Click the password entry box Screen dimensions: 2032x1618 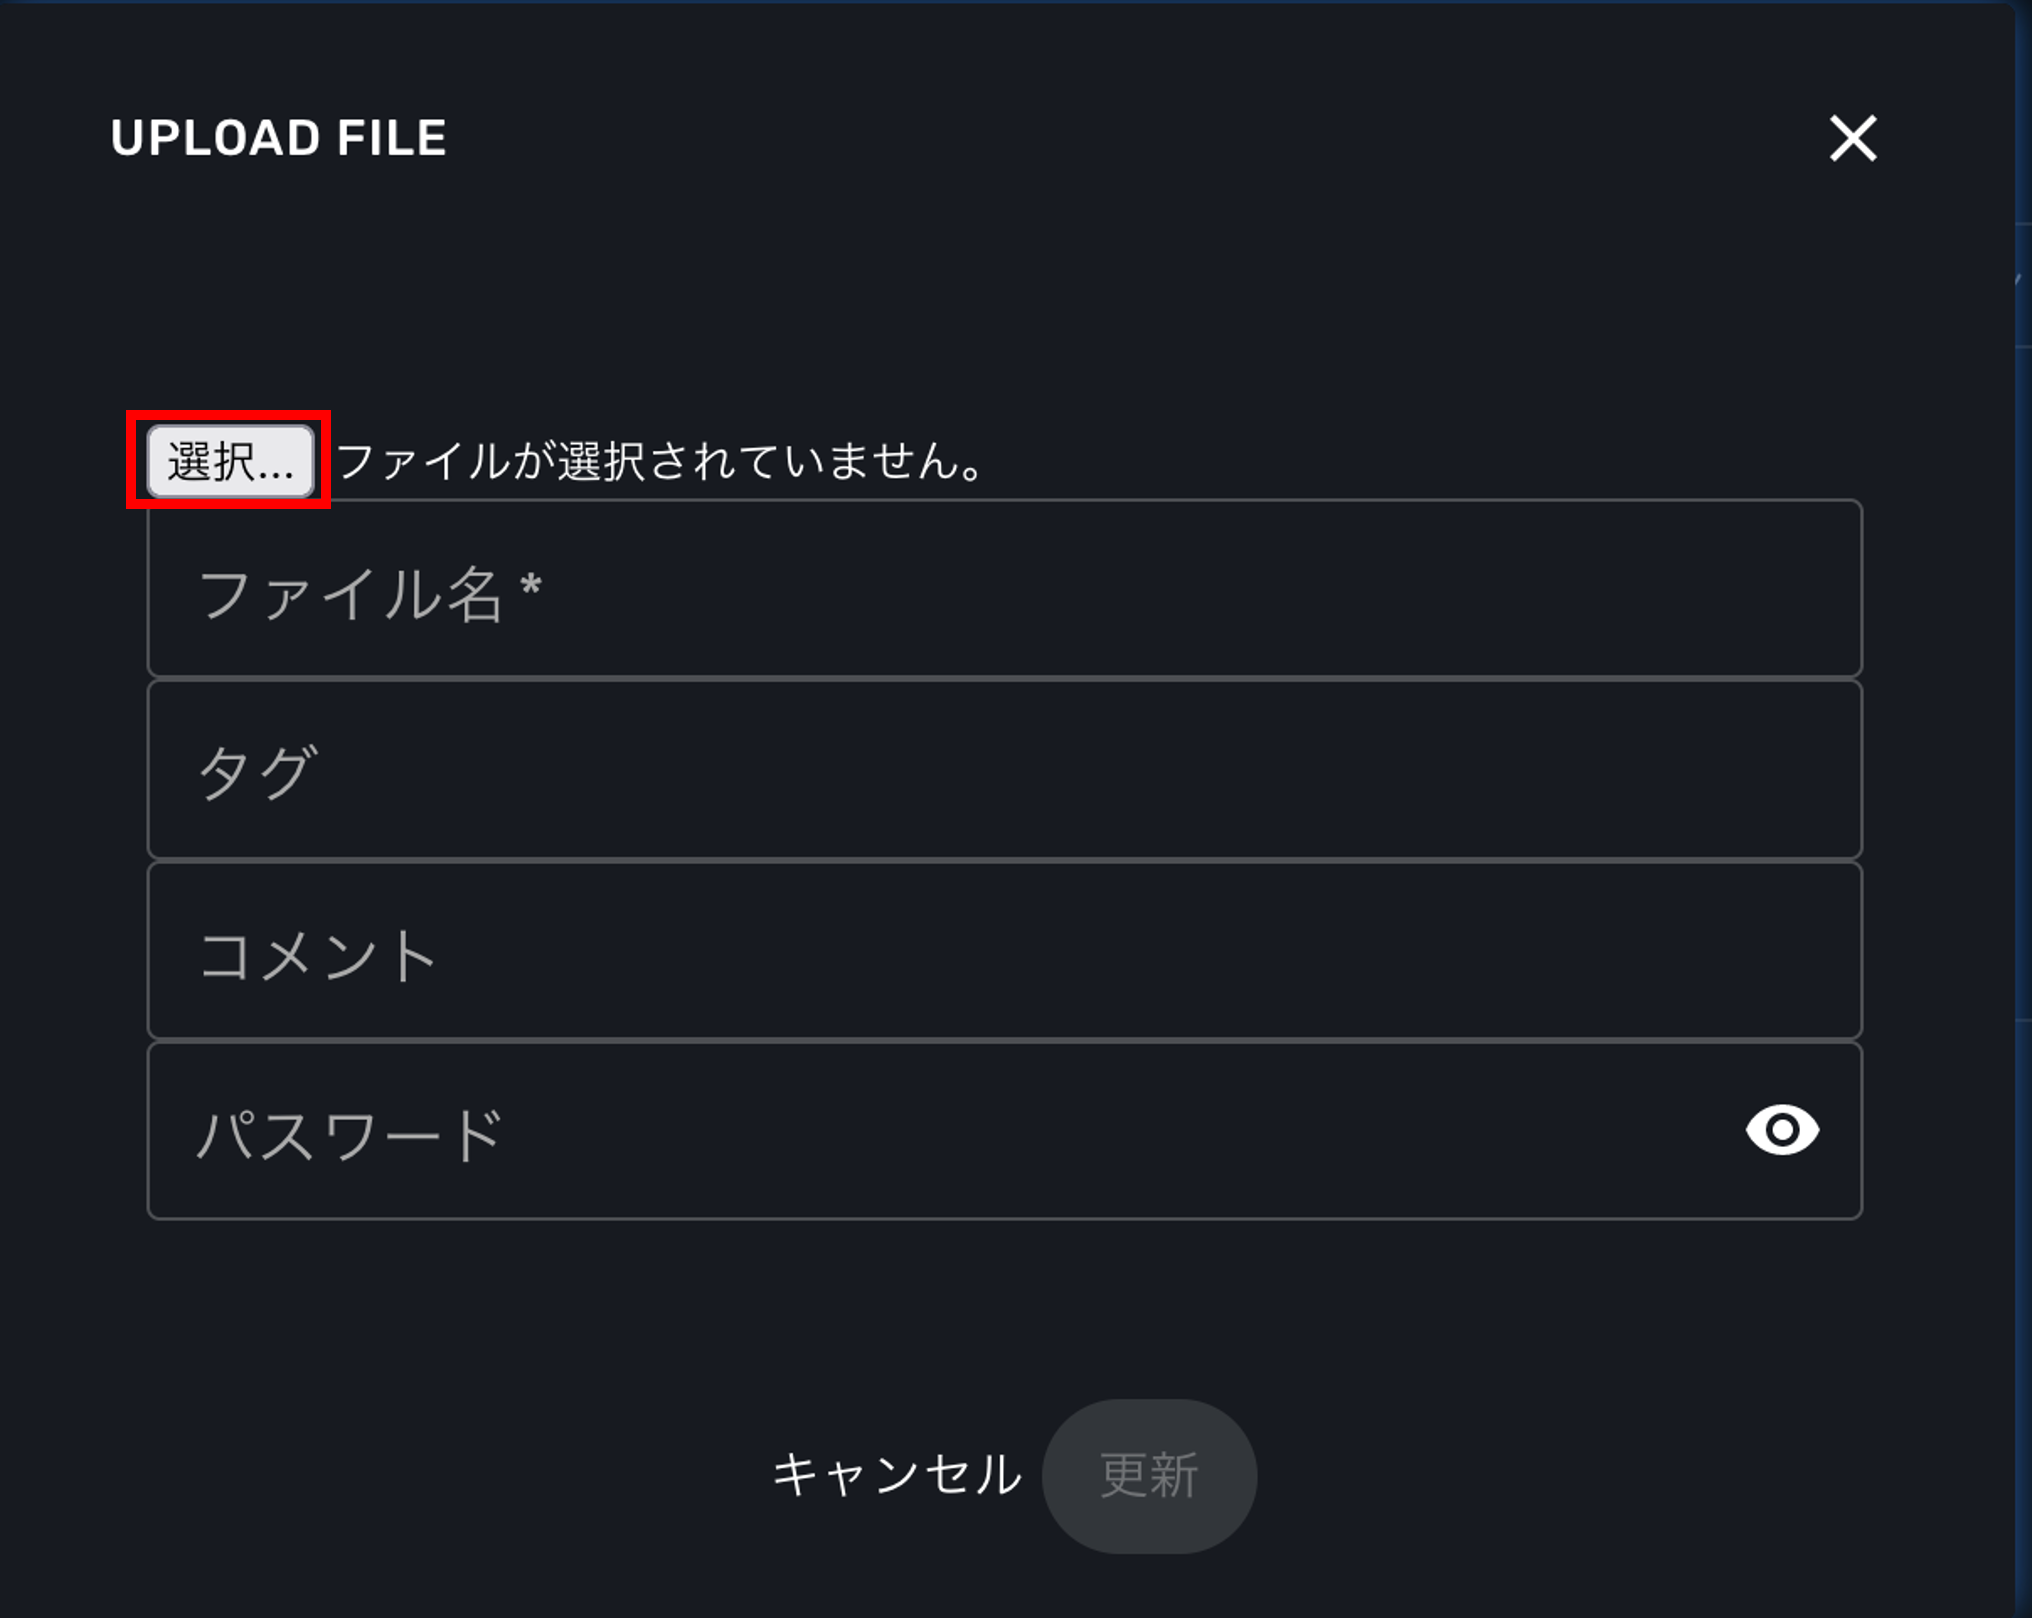(900, 1130)
